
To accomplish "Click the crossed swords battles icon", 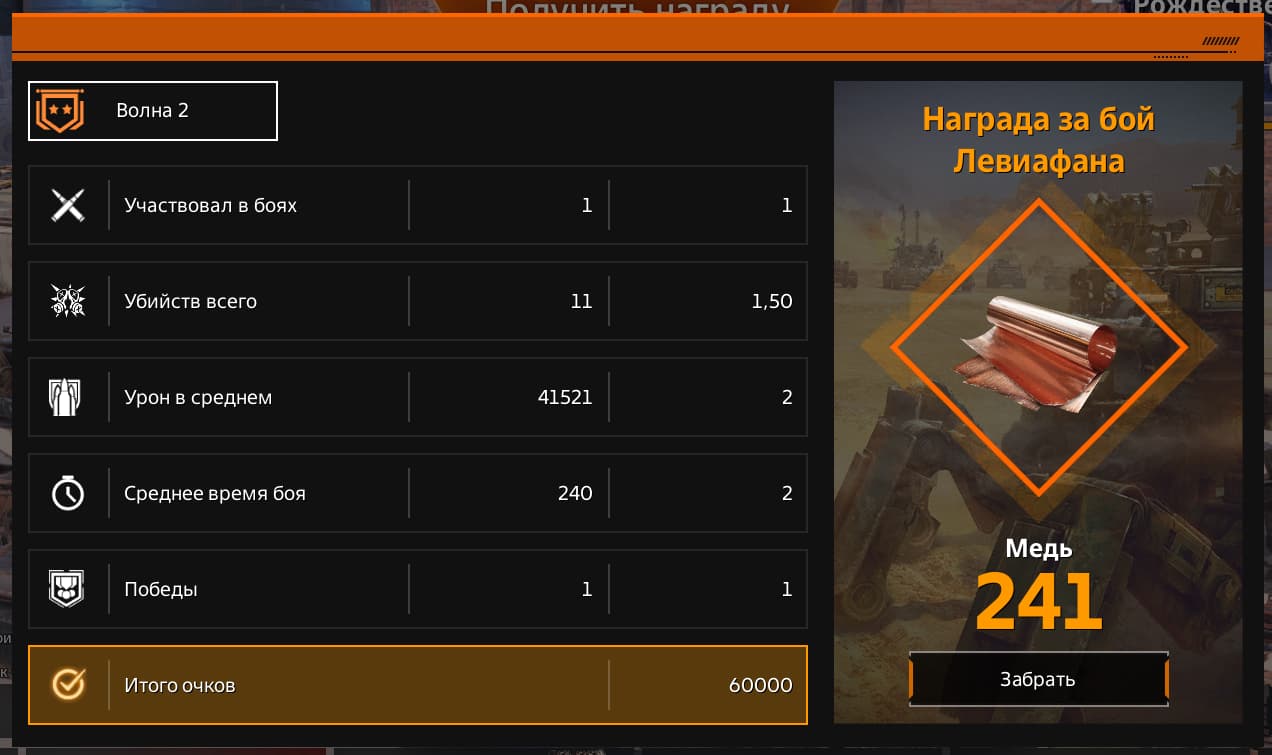I will [x=68, y=206].
